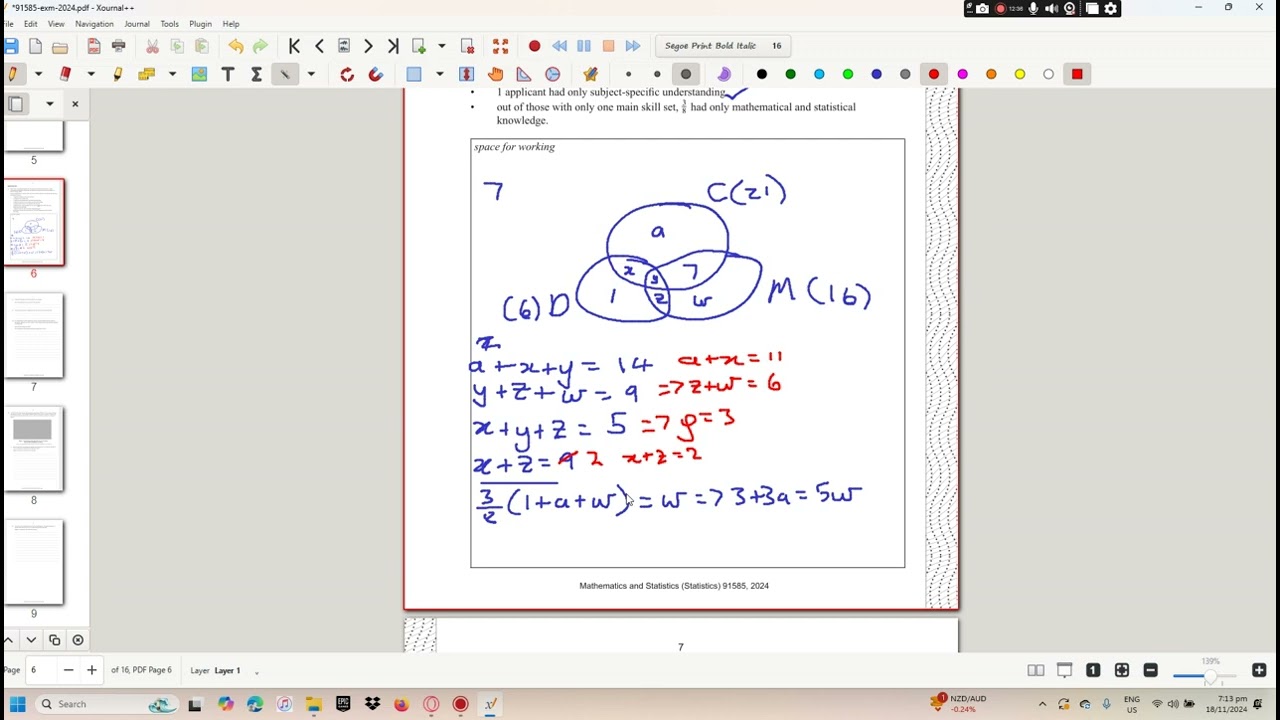
Task: Open the sidebar preview type dropdown
Action: coord(50,104)
